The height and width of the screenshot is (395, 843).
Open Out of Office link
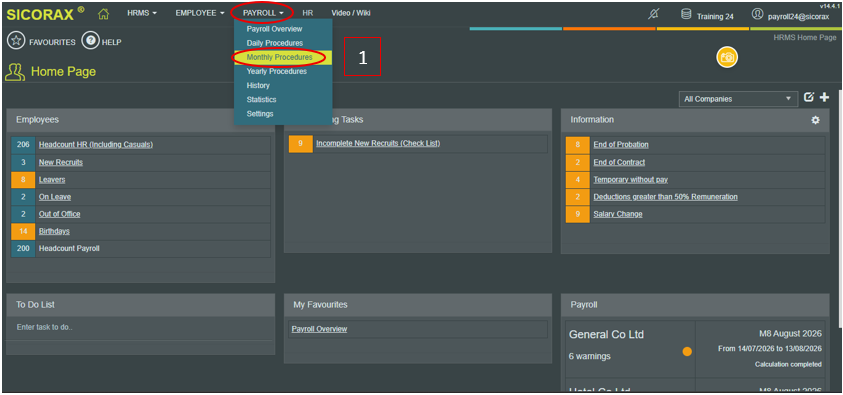coord(60,214)
